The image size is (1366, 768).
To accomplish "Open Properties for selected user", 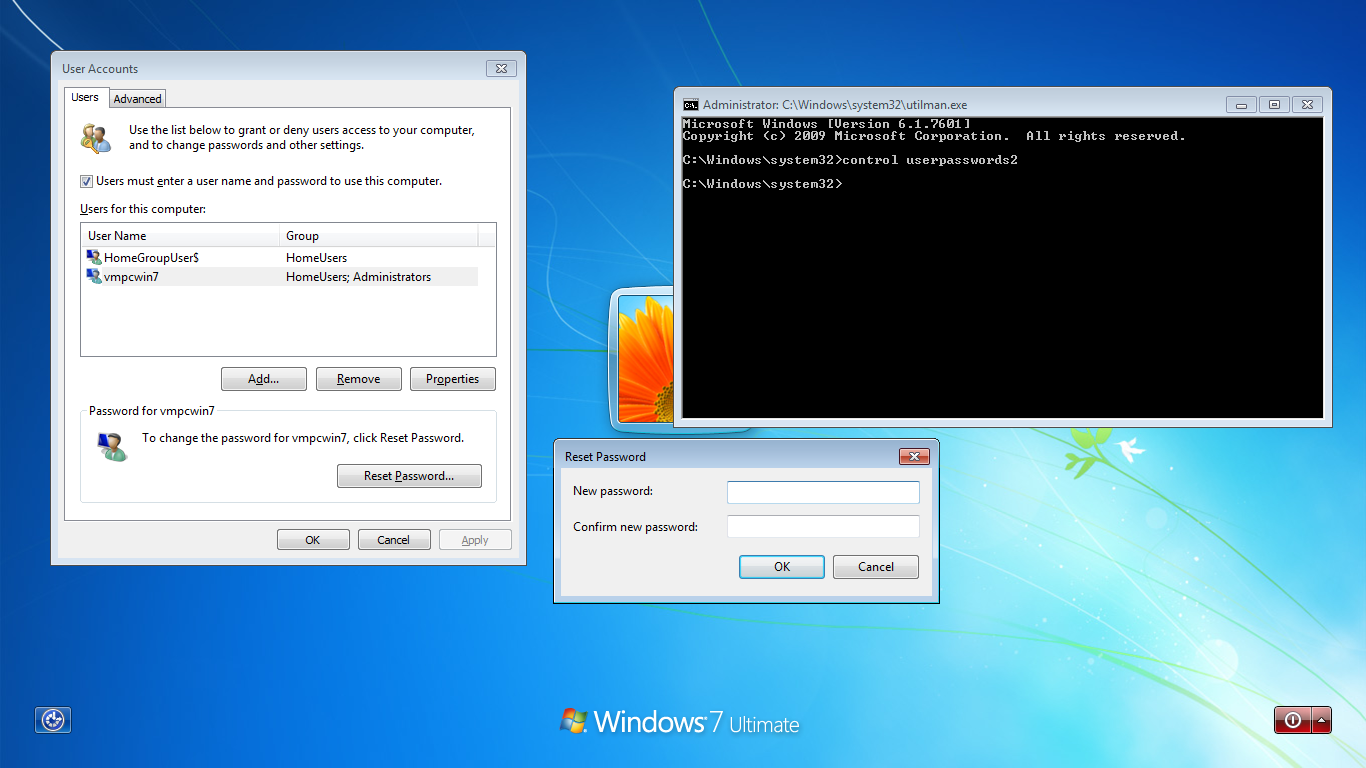I will pyautogui.click(x=452, y=379).
